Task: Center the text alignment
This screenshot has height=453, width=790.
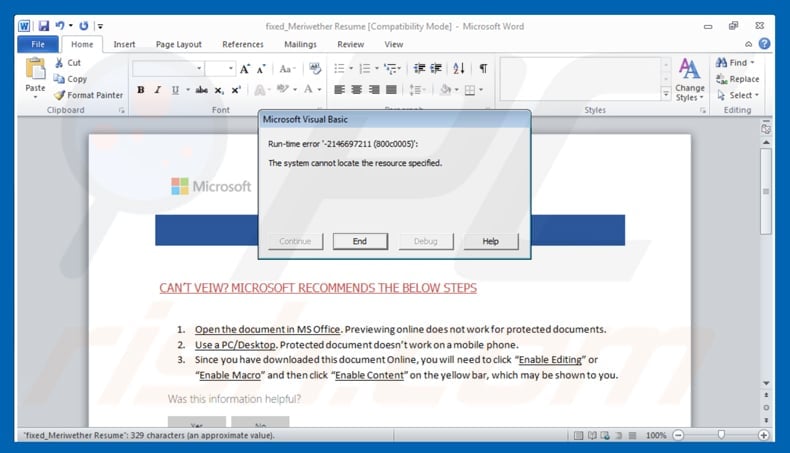Action: [x=356, y=90]
